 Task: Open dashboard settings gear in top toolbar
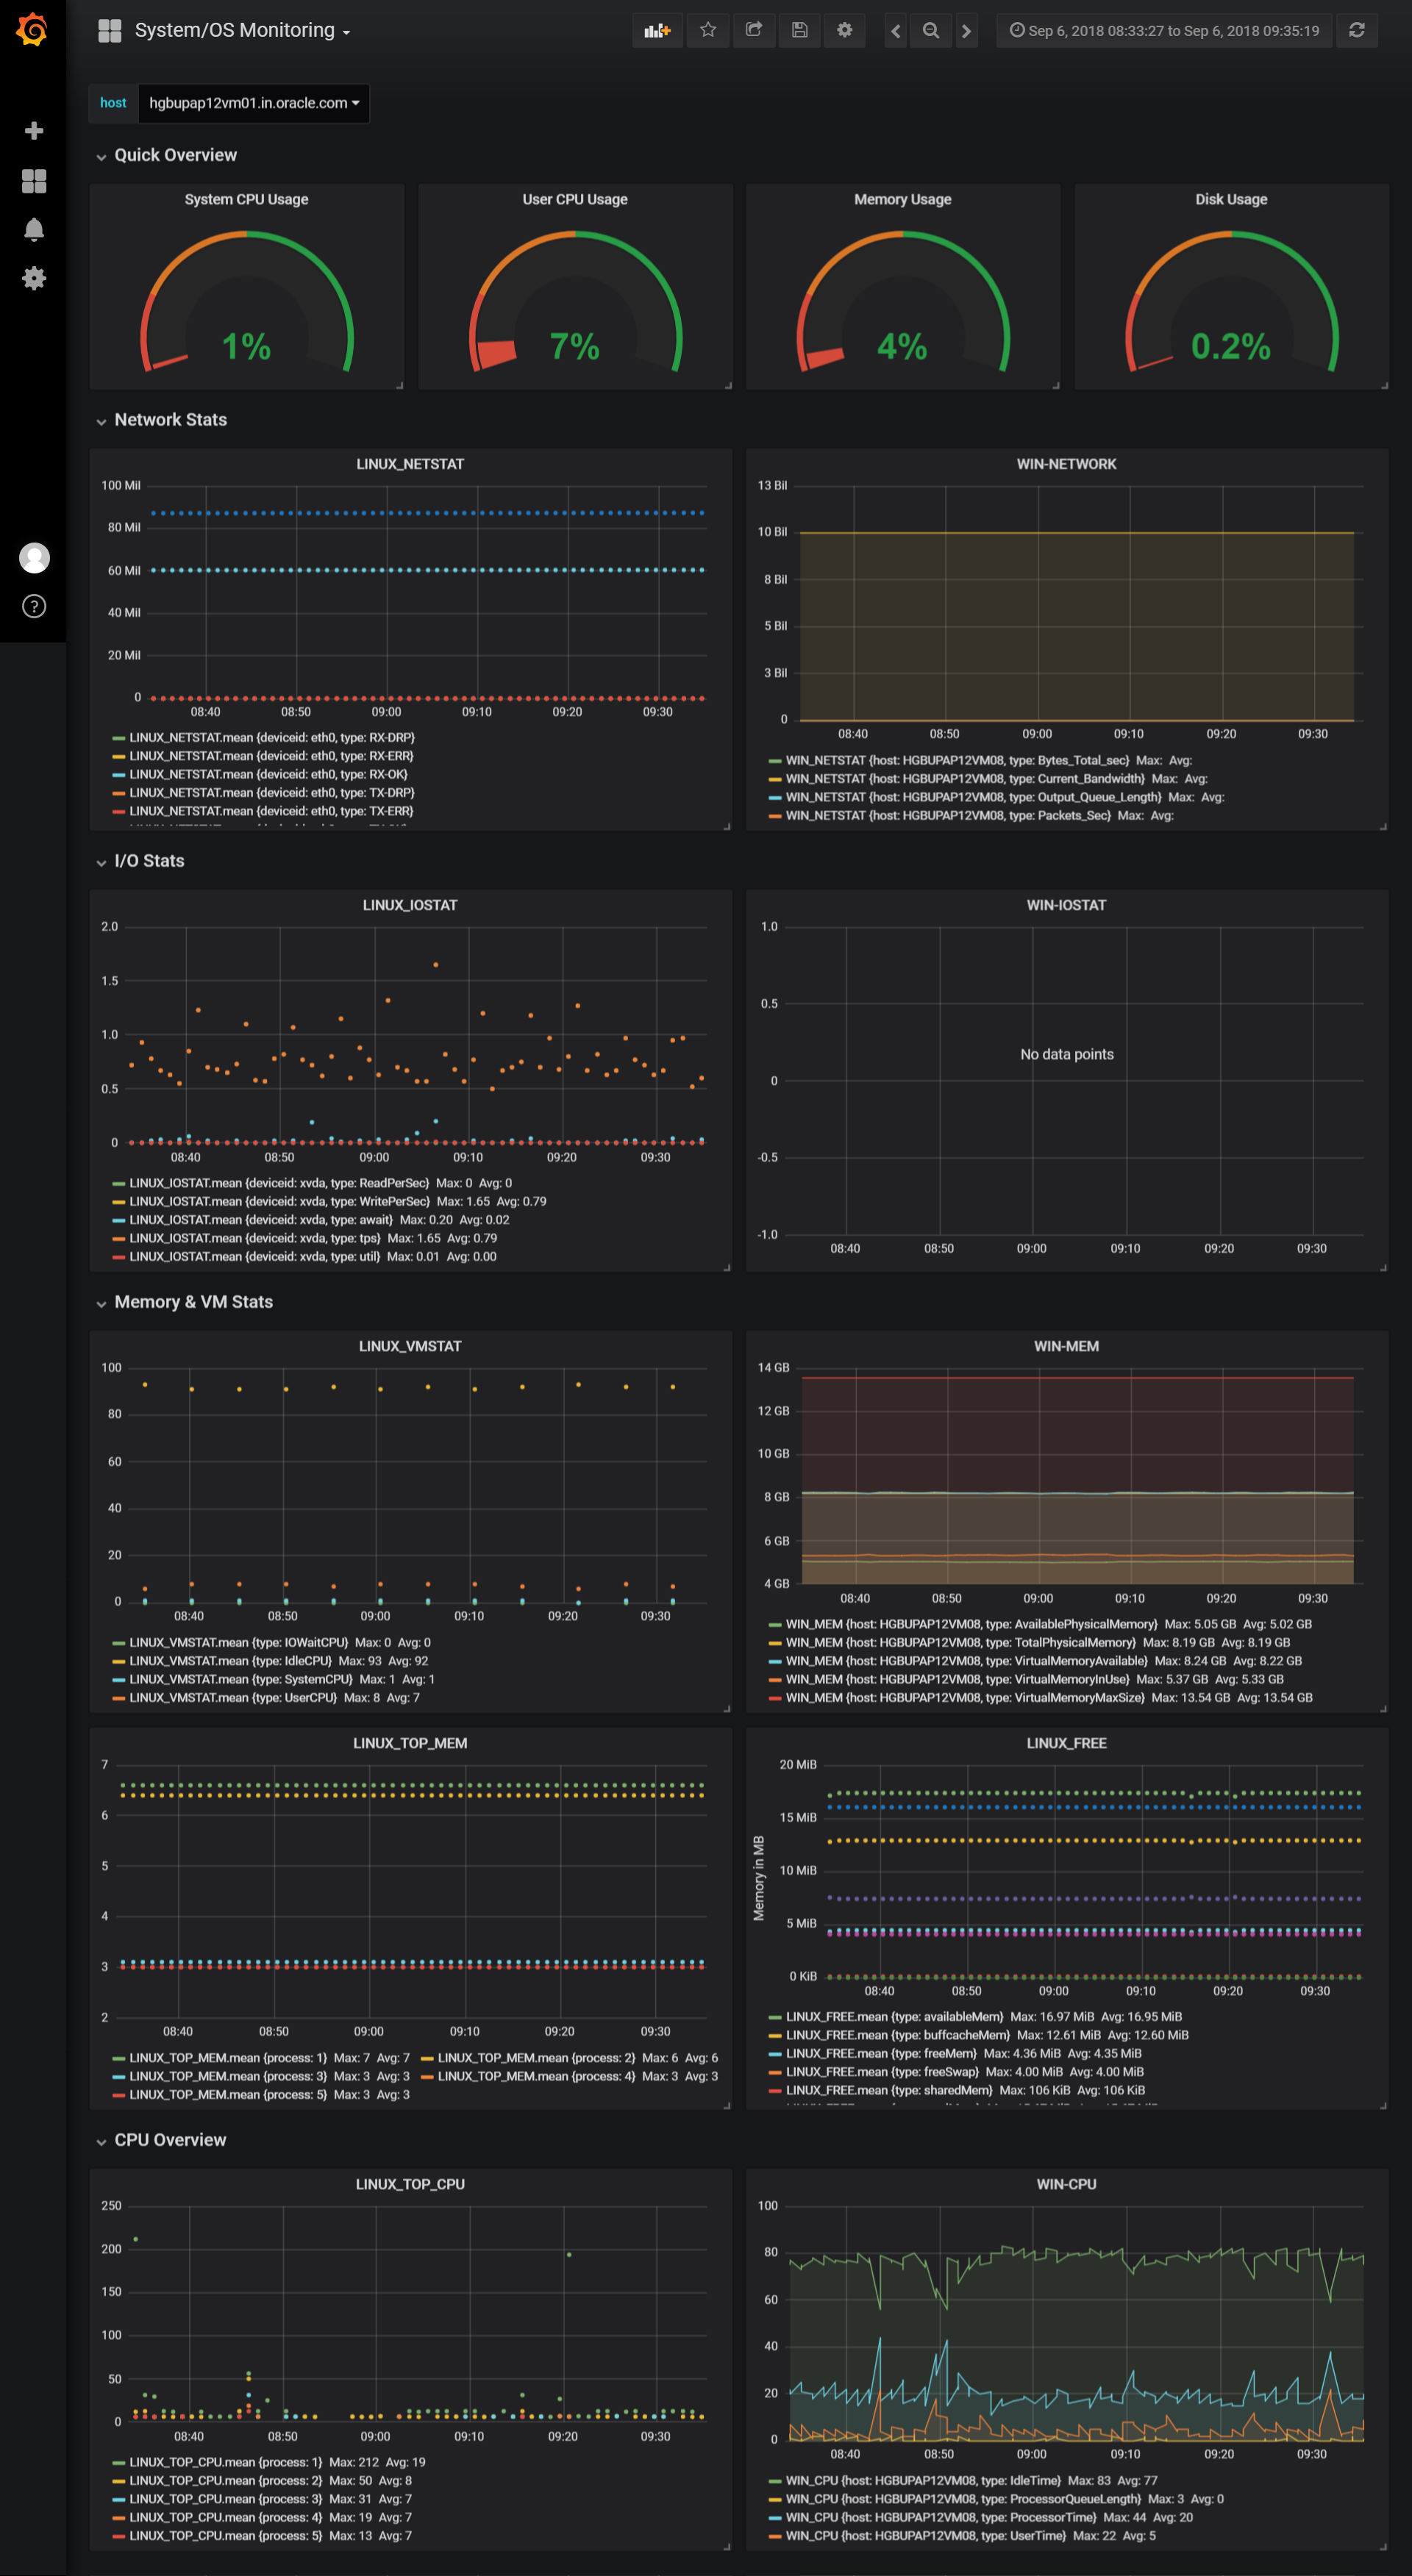[x=844, y=30]
